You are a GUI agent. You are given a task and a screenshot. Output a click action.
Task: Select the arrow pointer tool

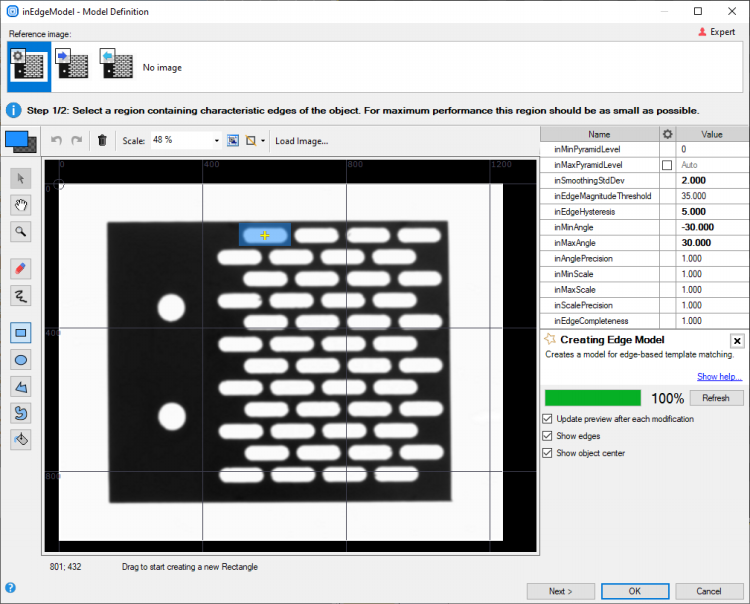20,178
